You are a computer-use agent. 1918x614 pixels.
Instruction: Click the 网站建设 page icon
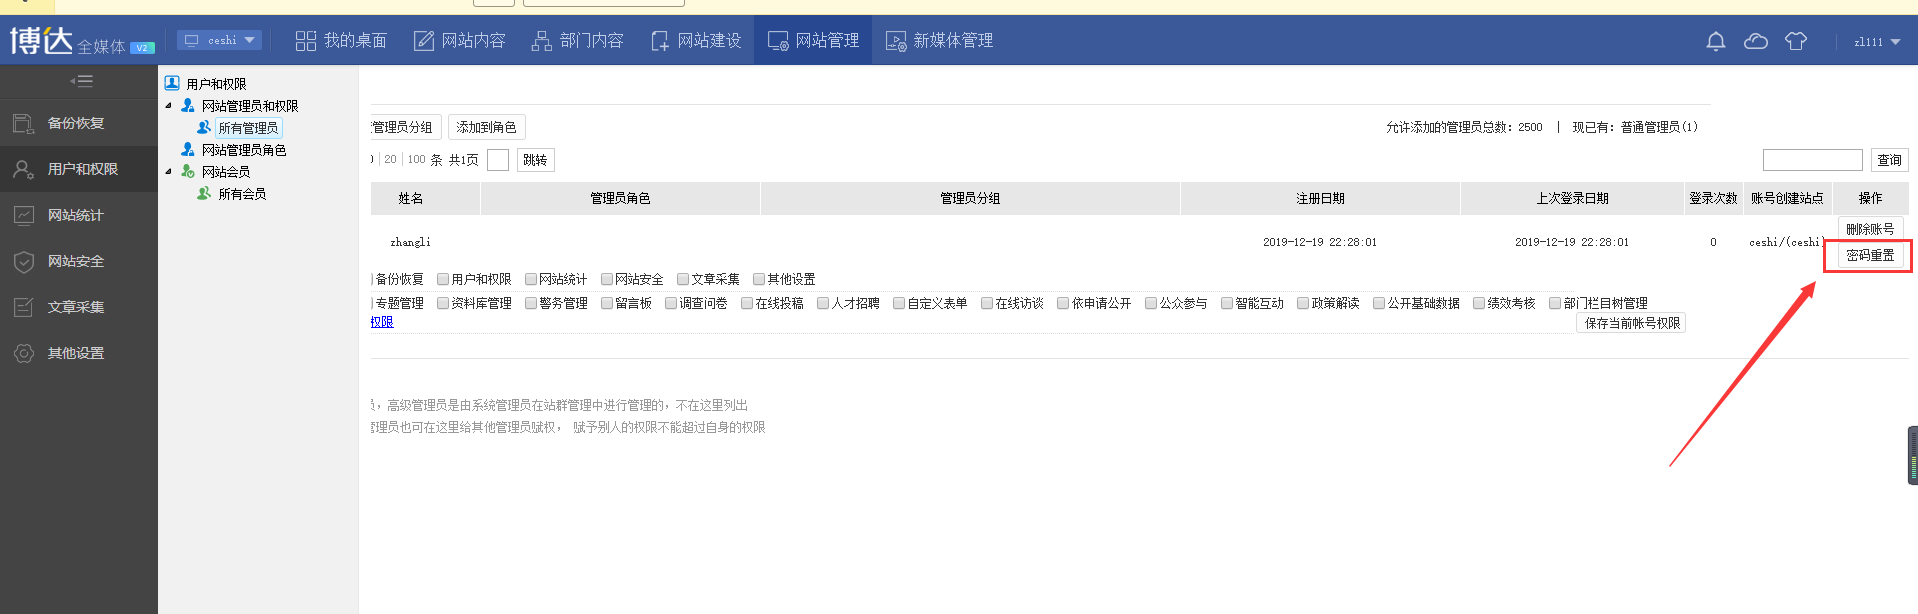coord(660,41)
